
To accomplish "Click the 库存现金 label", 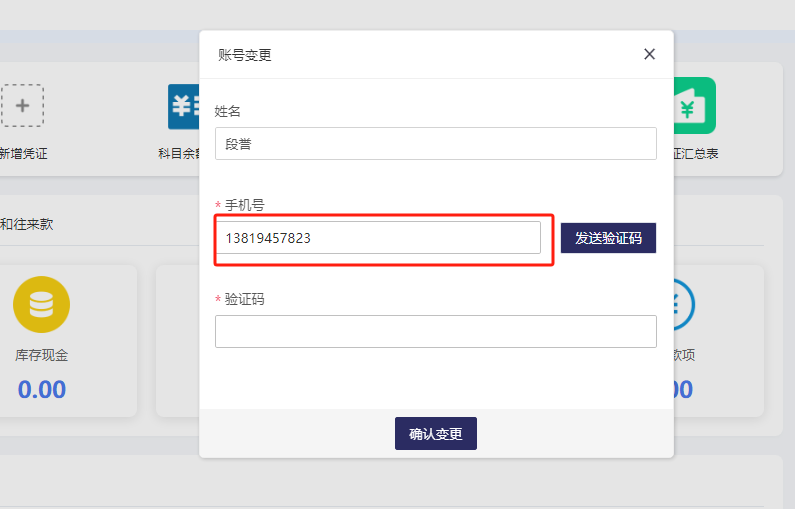I will click(x=42, y=355).
